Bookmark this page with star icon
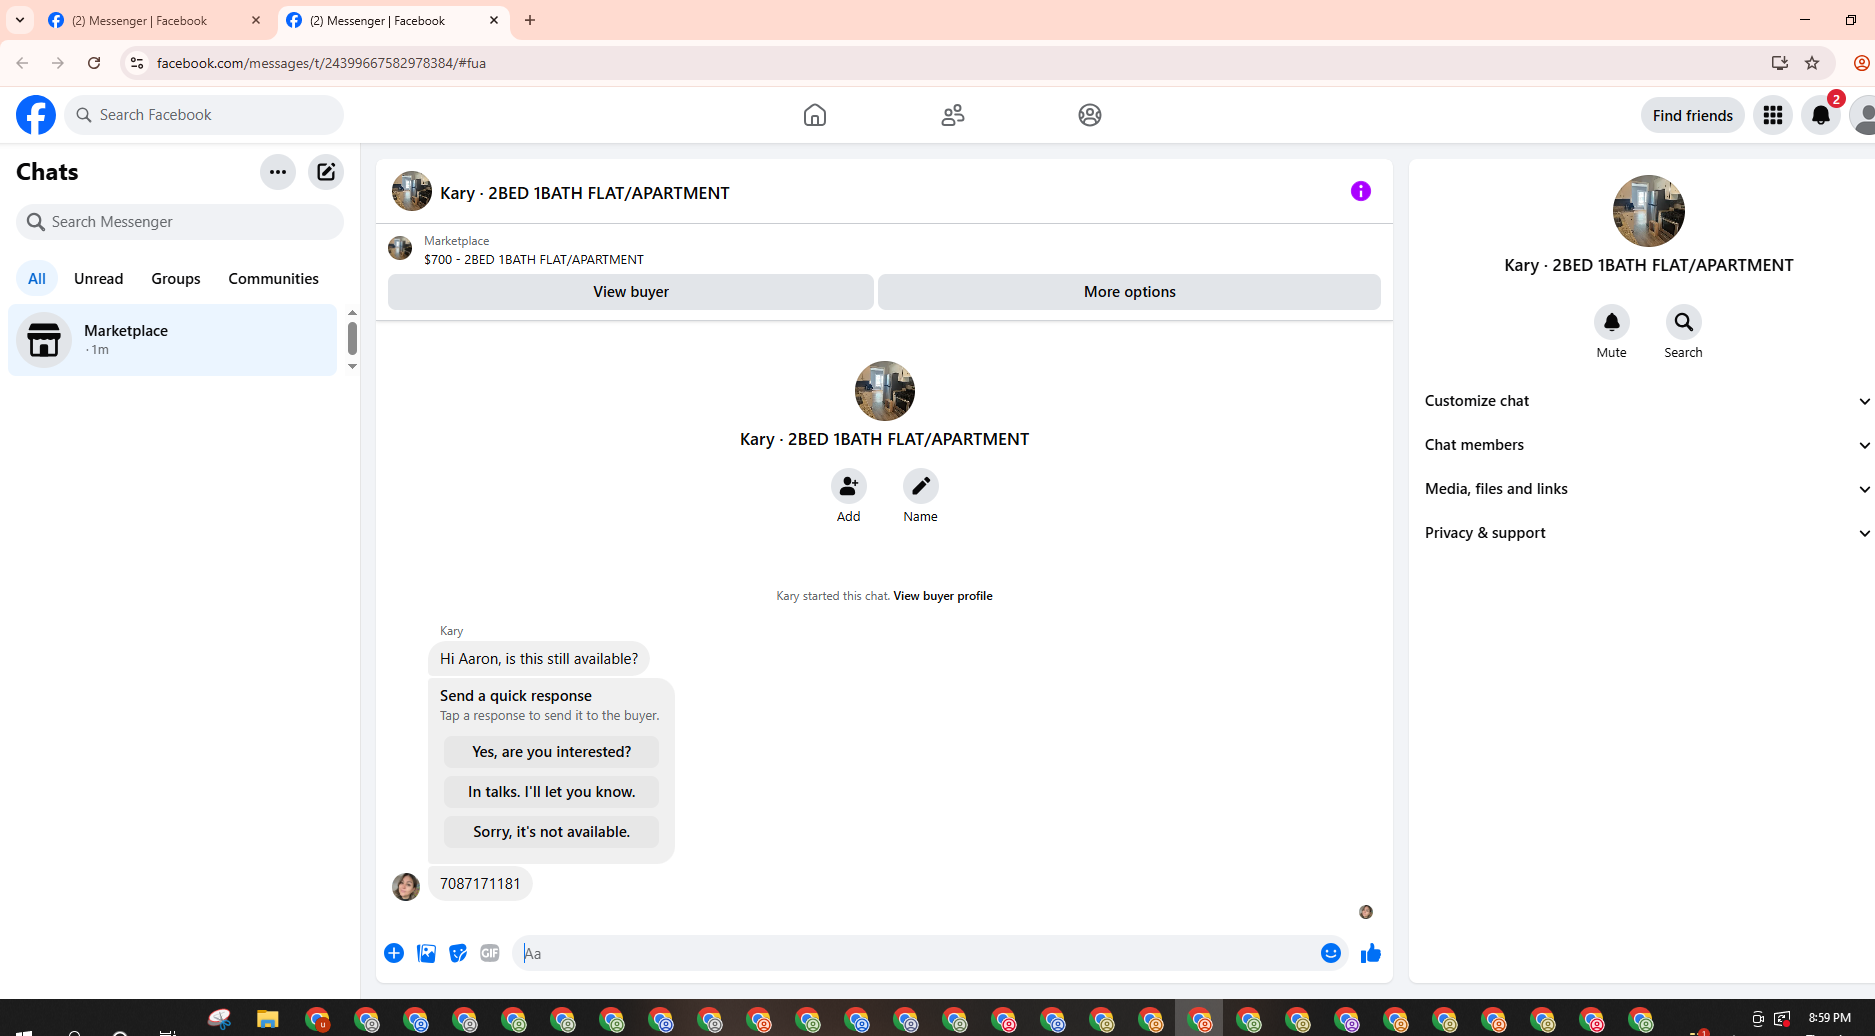This screenshot has width=1875, height=1036. (1812, 63)
